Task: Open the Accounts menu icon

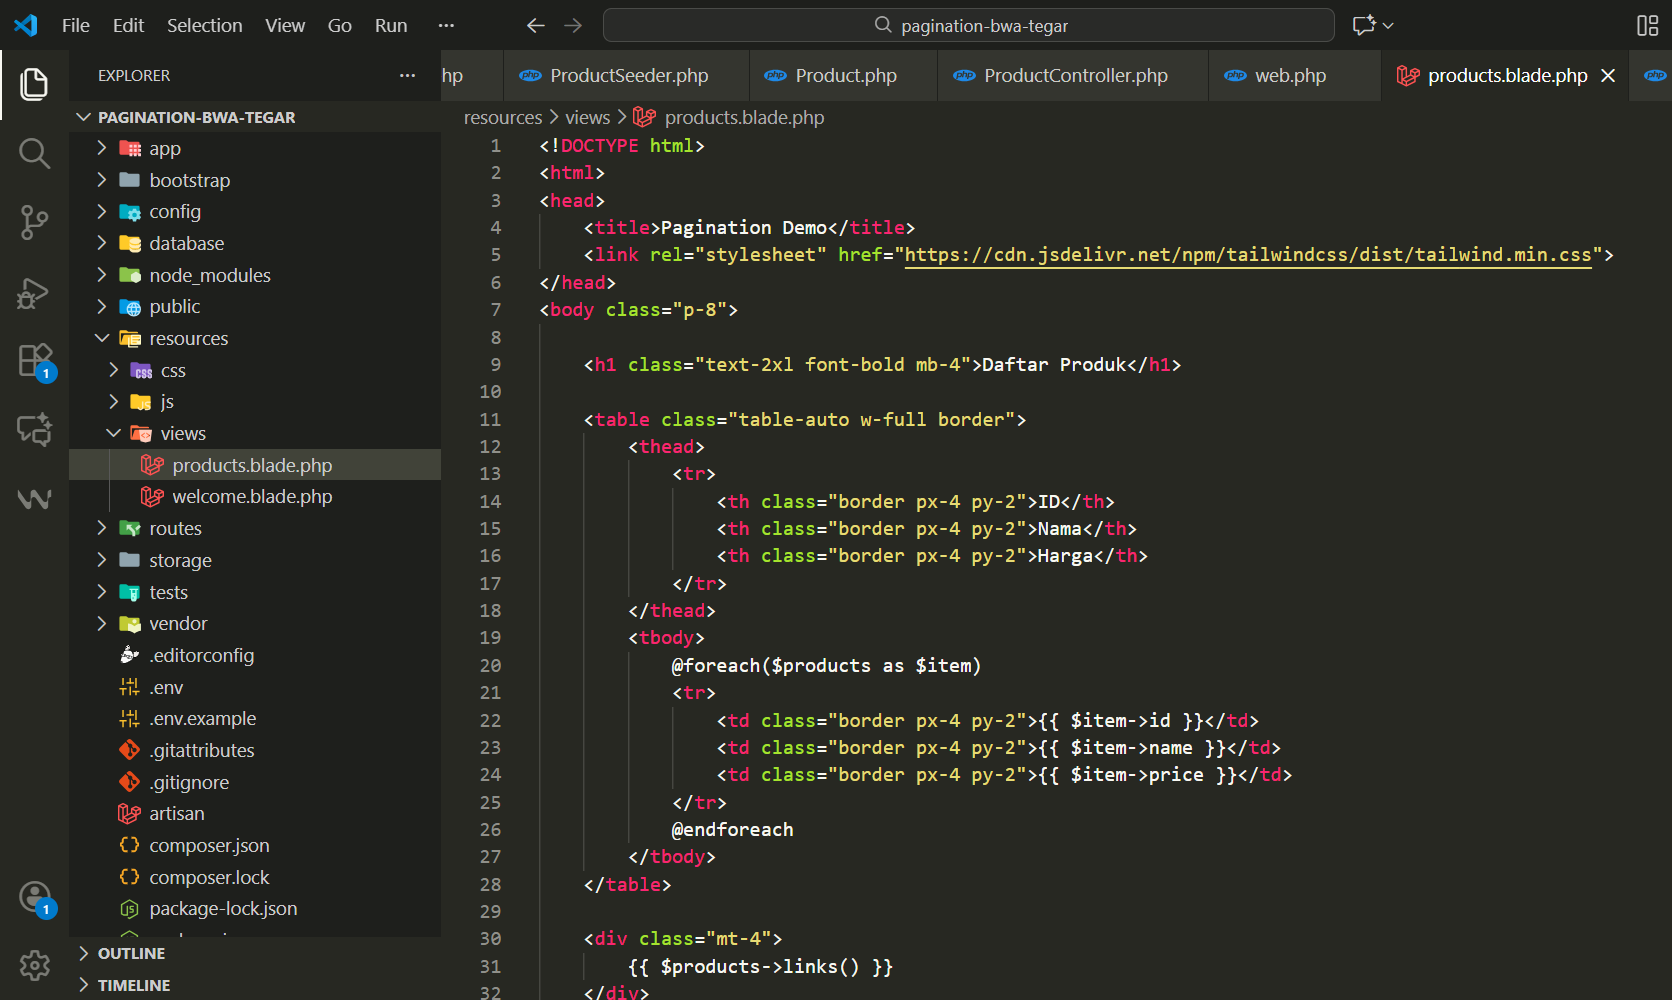Action: (x=34, y=897)
